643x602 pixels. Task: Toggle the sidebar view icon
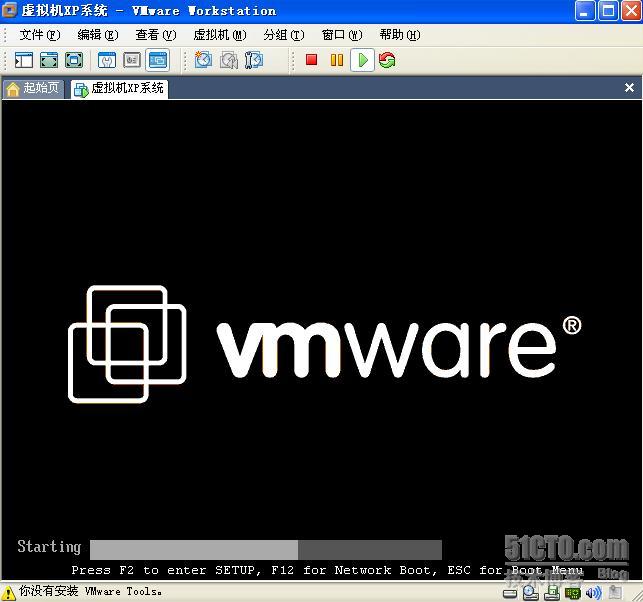coord(23,60)
